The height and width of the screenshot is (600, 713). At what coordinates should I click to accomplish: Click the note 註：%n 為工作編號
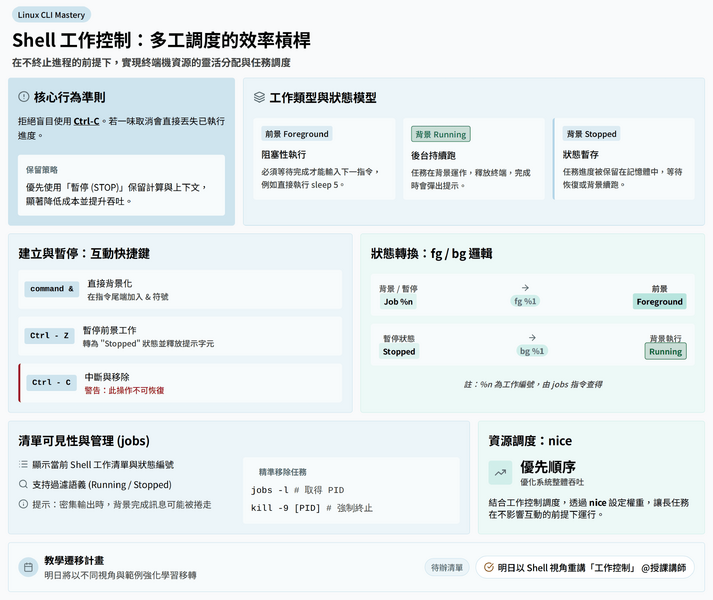pyautogui.click(x=533, y=384)
